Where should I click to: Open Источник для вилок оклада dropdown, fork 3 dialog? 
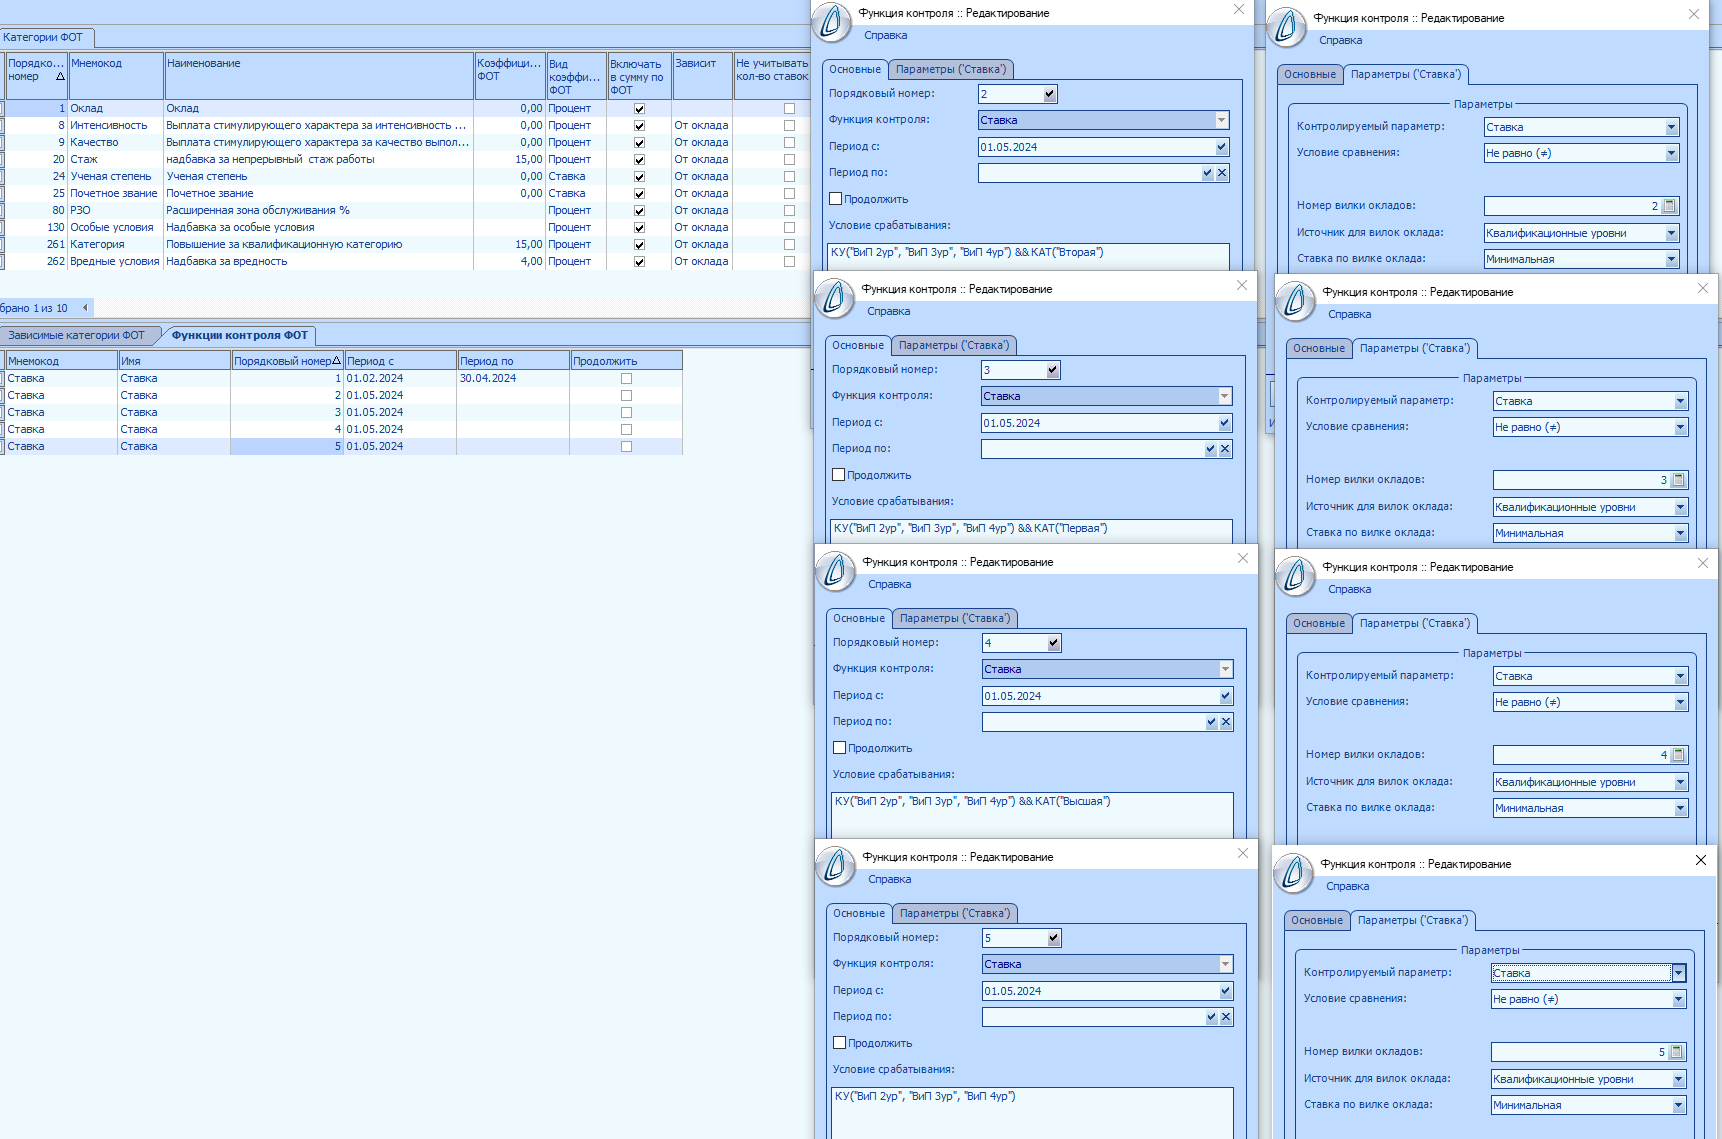pyautogui.click(x=1681, y=507)
